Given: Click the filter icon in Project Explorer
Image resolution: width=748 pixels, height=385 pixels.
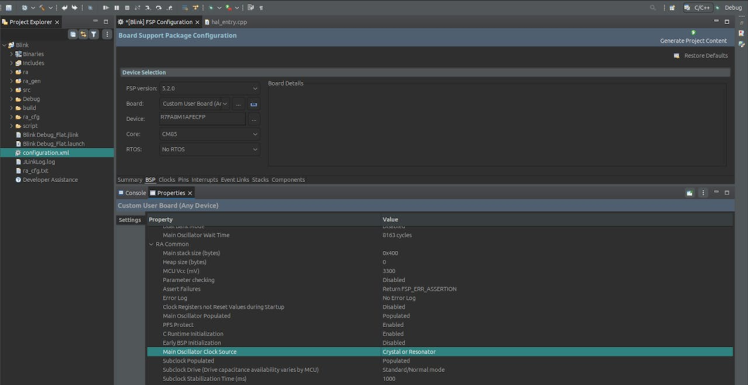Looking at the screenshot, I should (x=94, y=34).
